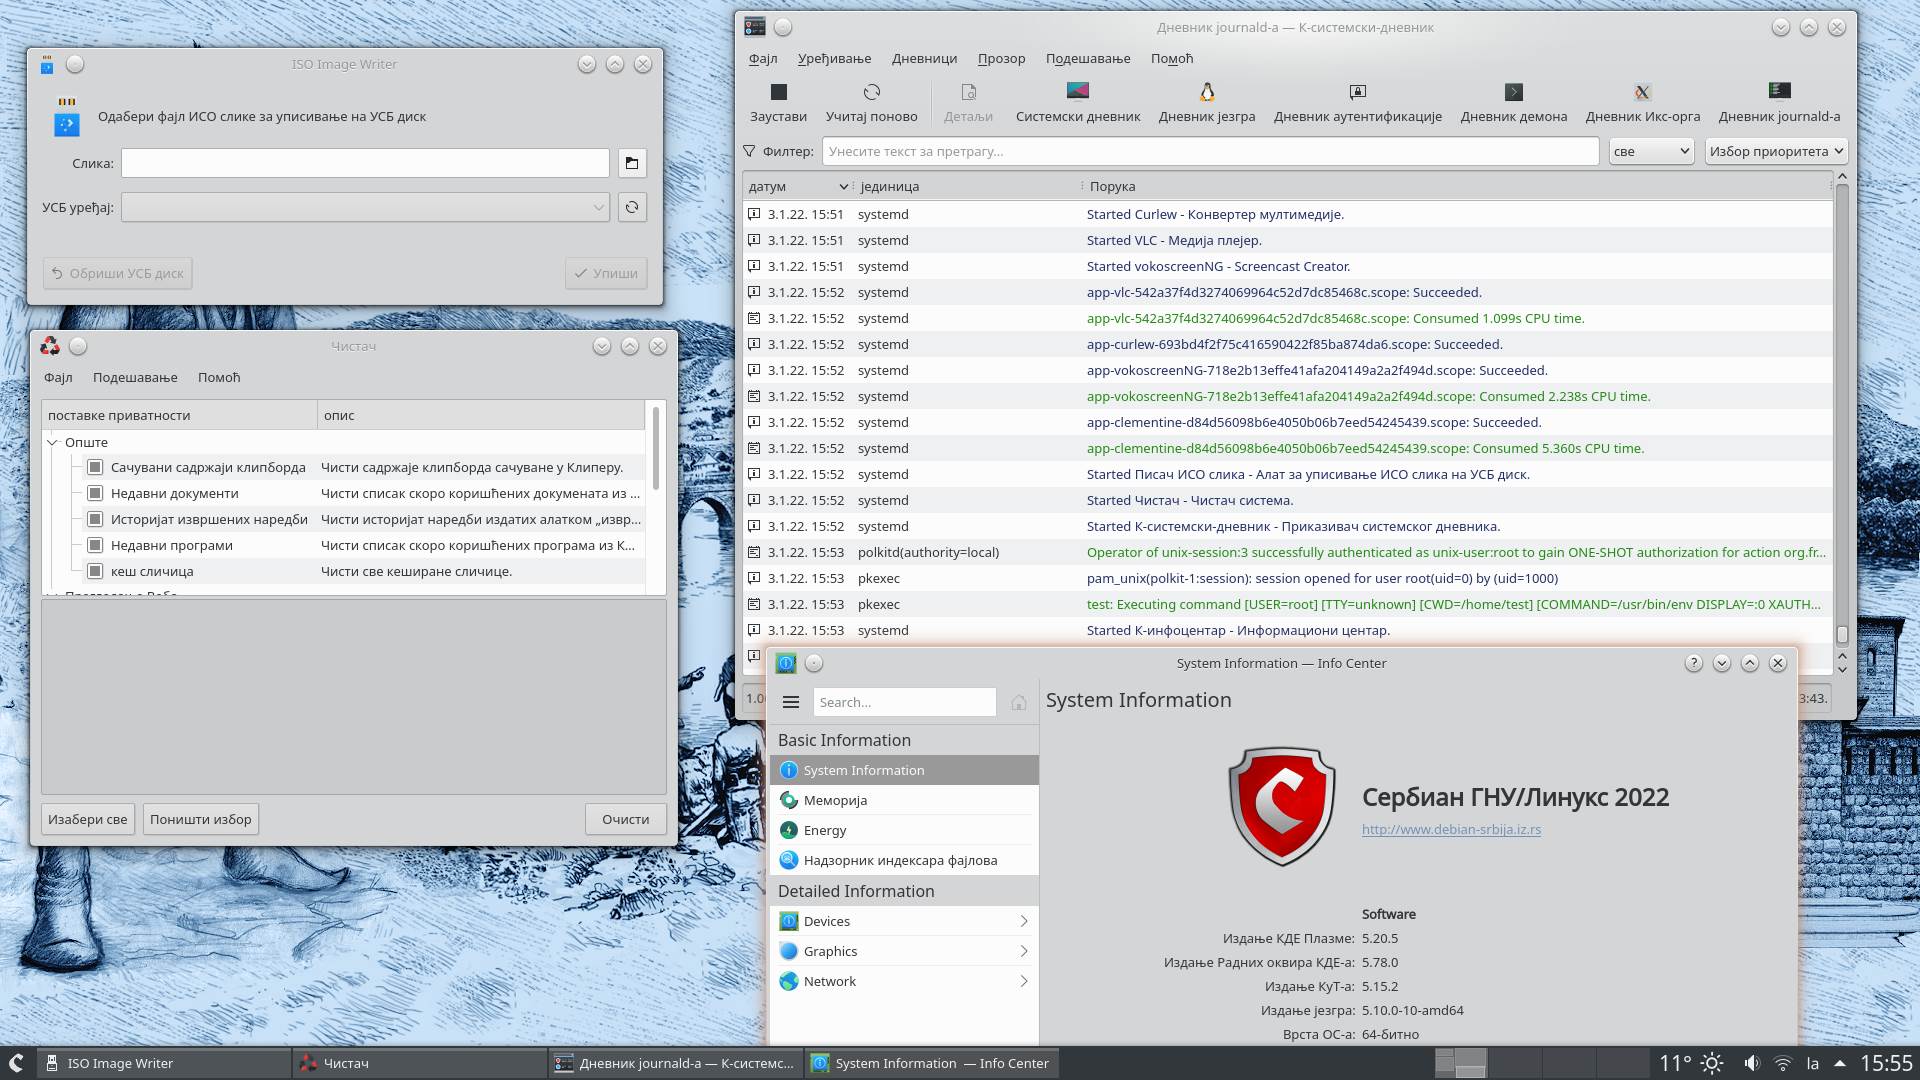The image size is (1920, 1080).
Task: Enable the кеш сличица cleanup option
Action: point(95,571)
